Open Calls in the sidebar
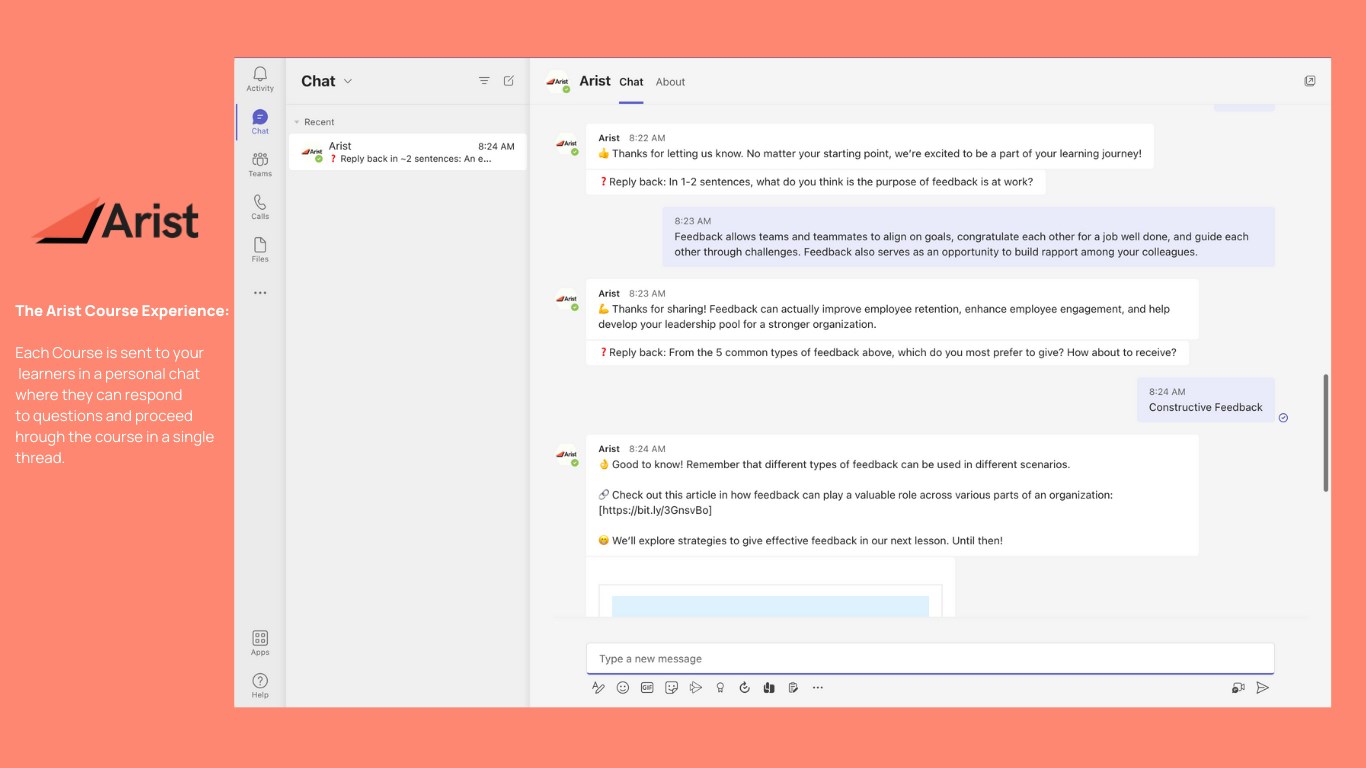 click(260, 207)
